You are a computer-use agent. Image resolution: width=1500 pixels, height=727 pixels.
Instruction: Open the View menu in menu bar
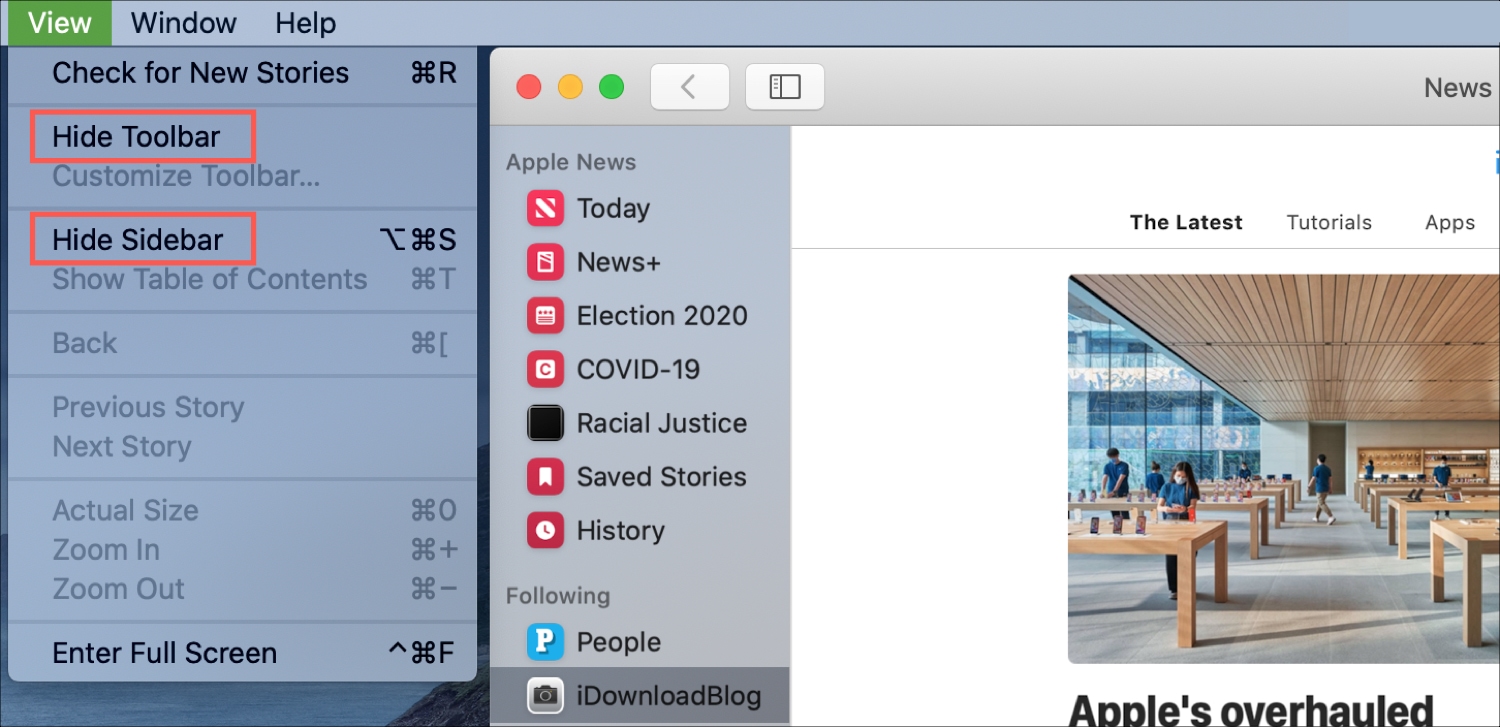tap(60, 22)
